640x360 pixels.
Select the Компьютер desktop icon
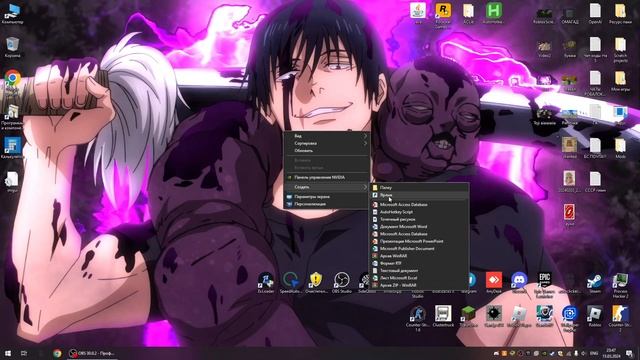[12, 13]
